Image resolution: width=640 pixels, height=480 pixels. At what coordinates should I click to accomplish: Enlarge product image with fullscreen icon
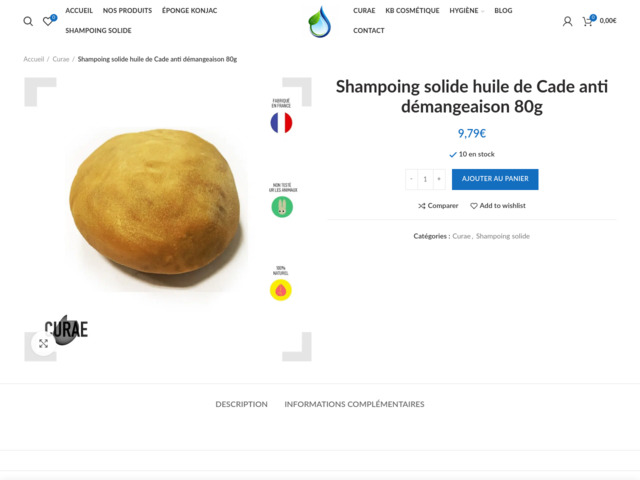(43, 343)
